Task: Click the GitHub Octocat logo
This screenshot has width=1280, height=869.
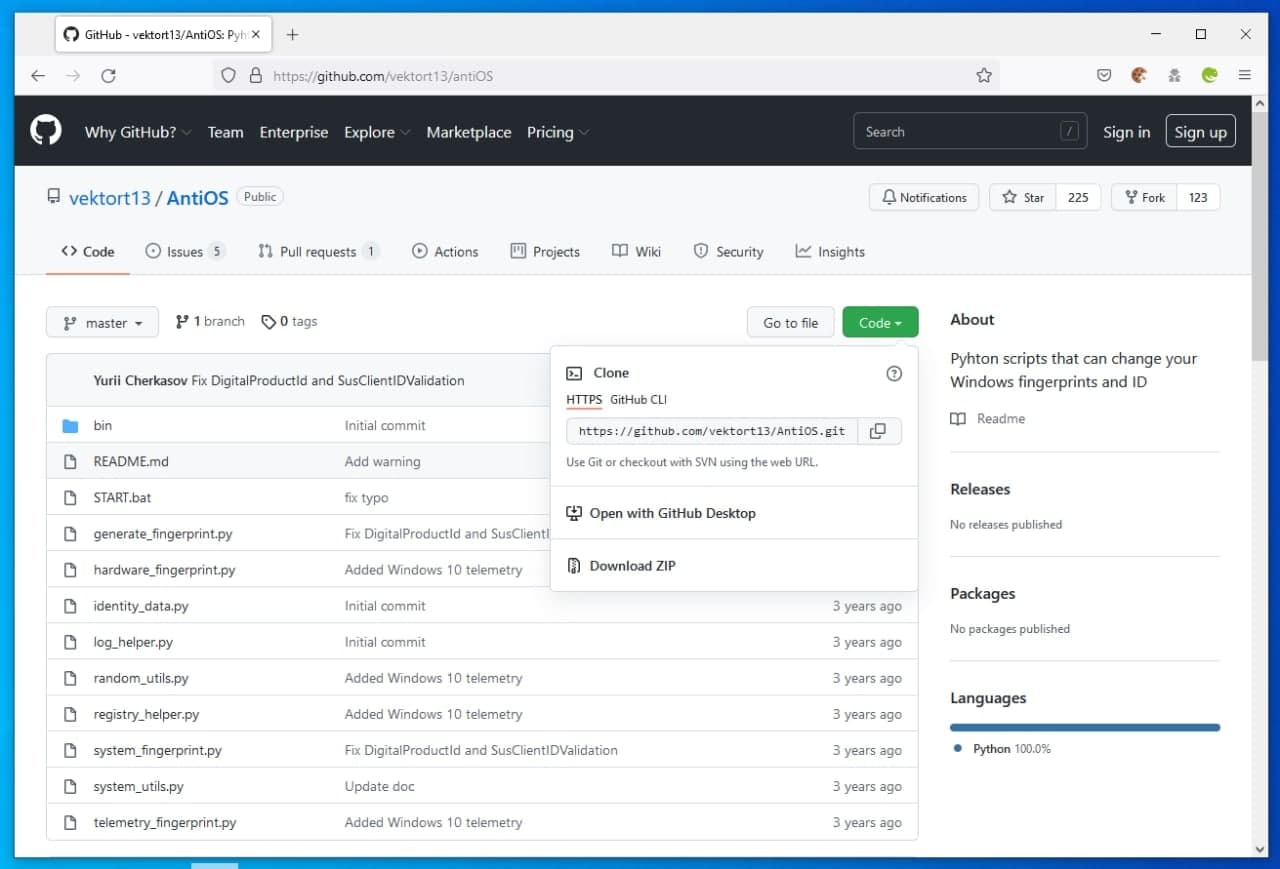Action: pos(45,131)
